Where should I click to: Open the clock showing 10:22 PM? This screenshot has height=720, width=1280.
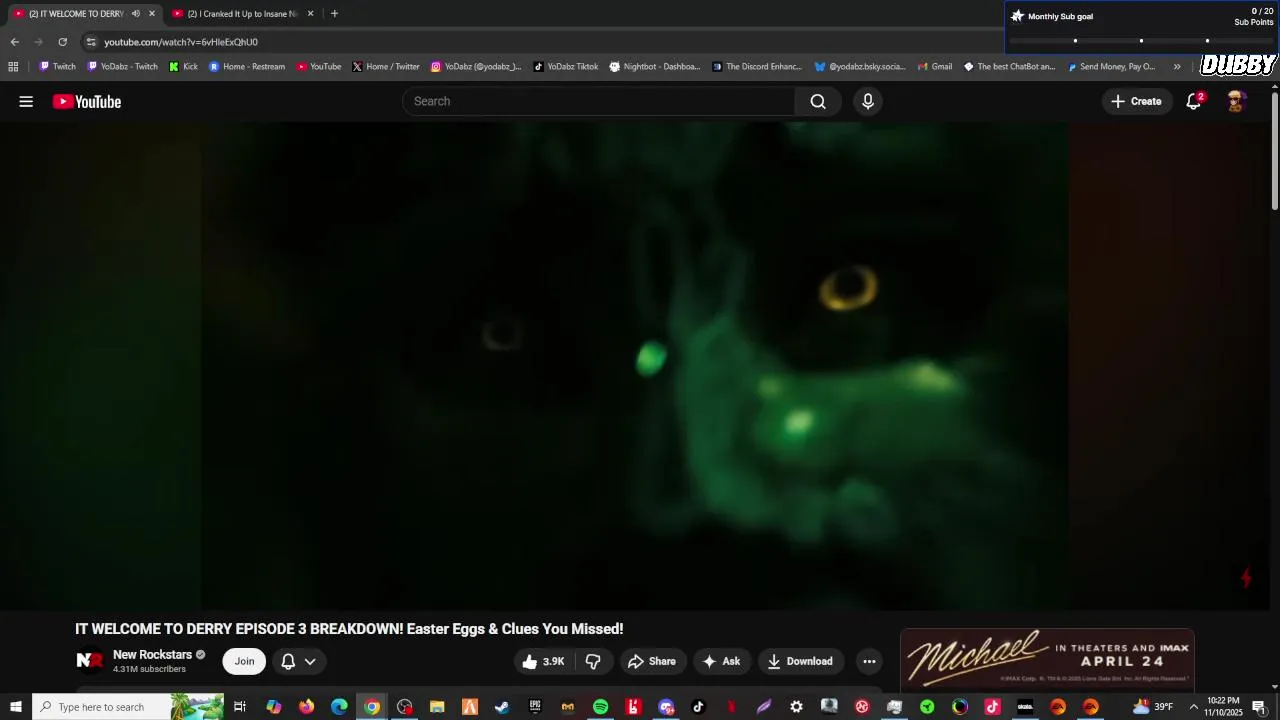pos(1223,707)
